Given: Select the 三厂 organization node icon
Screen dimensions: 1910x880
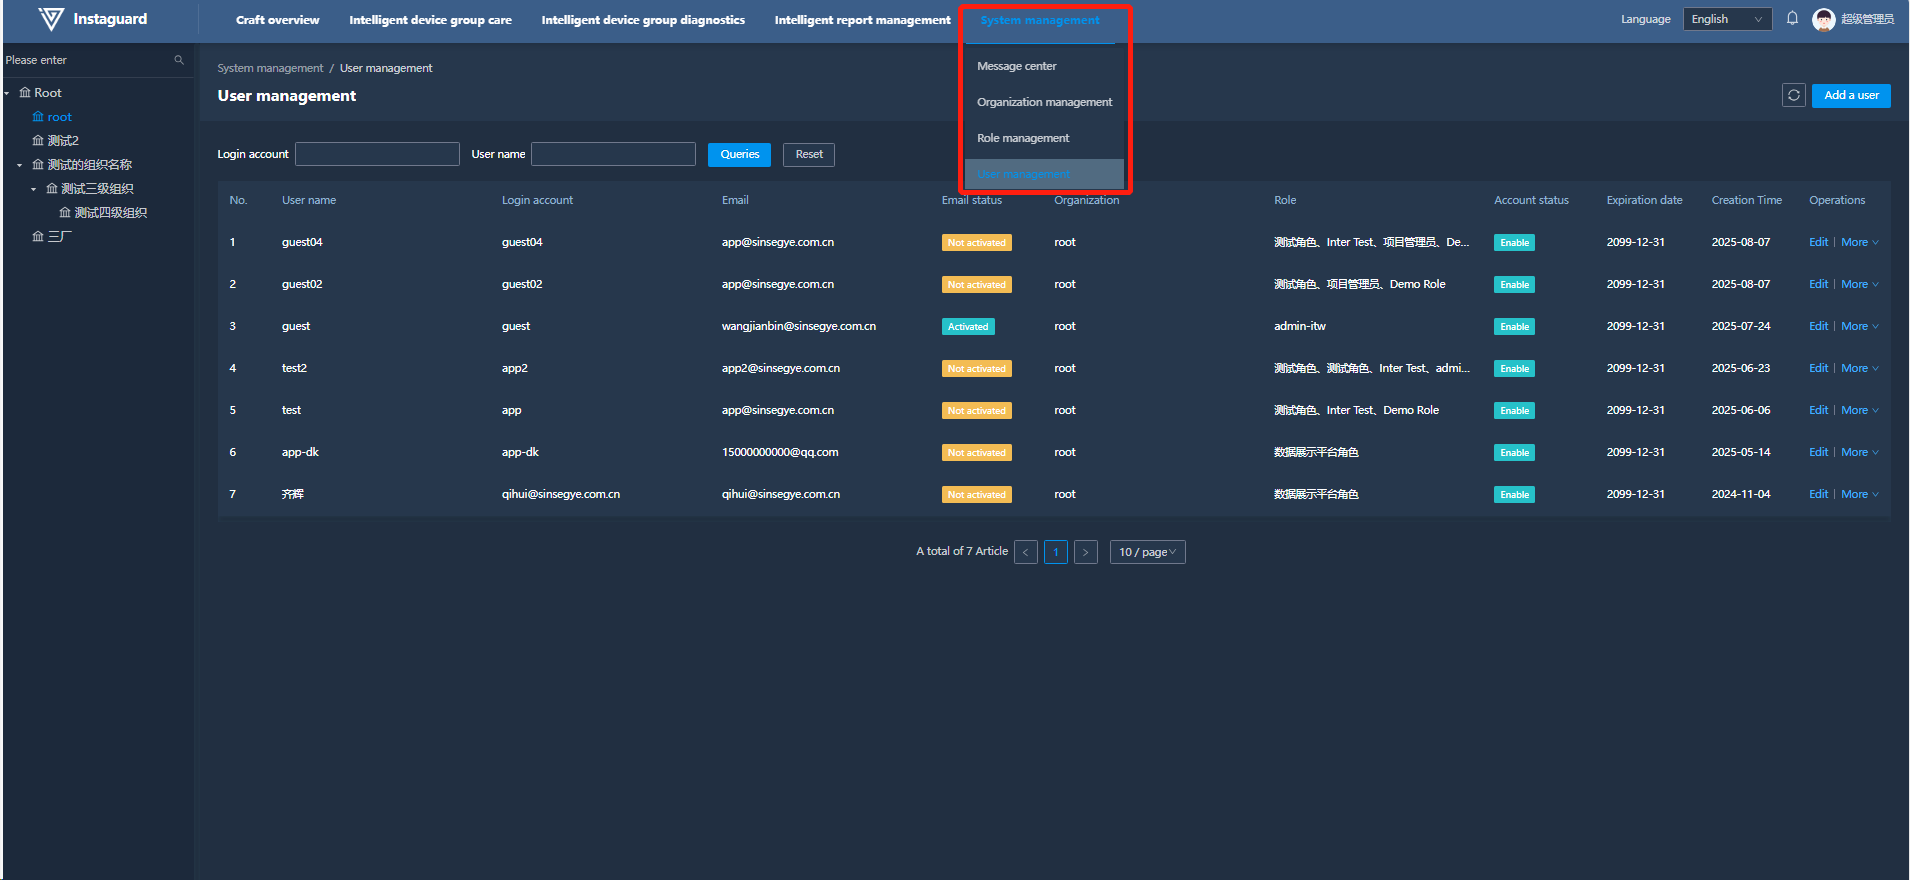Looking at the screenshot, I should pos(38,237).
